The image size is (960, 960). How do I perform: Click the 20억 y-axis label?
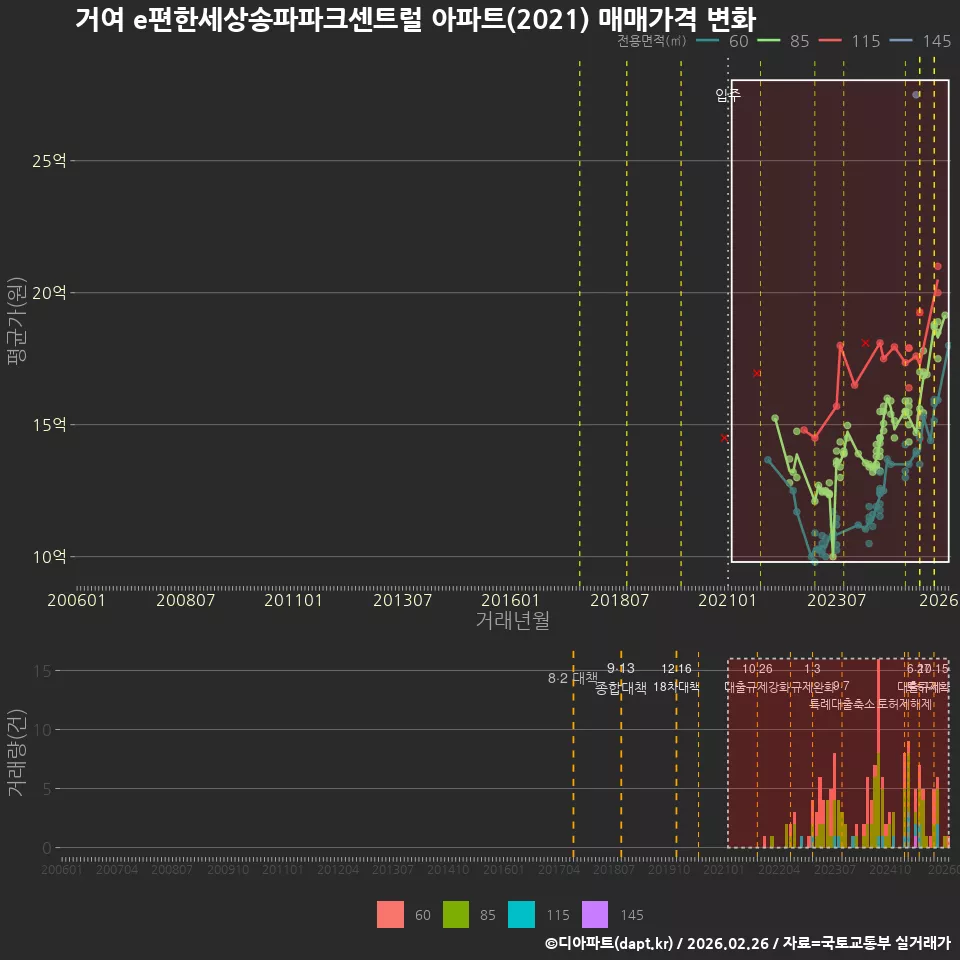[49, 293]
